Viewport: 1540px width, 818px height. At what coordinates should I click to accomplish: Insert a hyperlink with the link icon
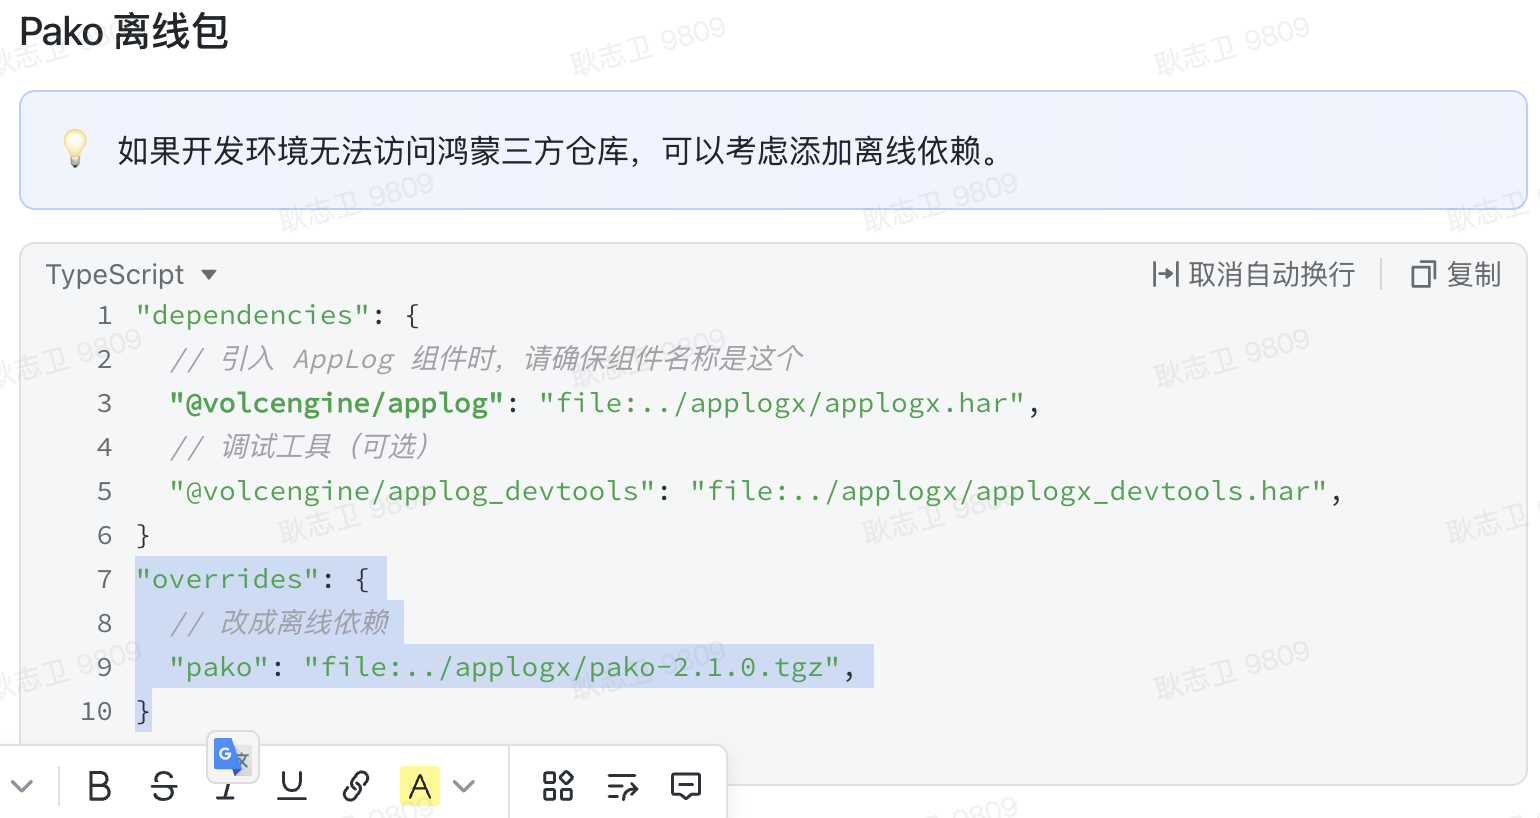(x=356, y=786)
